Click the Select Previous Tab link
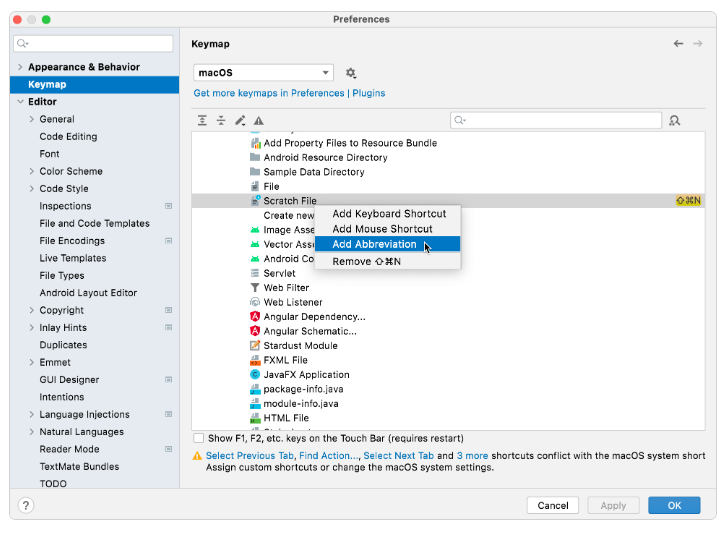 tap(250, 455)
